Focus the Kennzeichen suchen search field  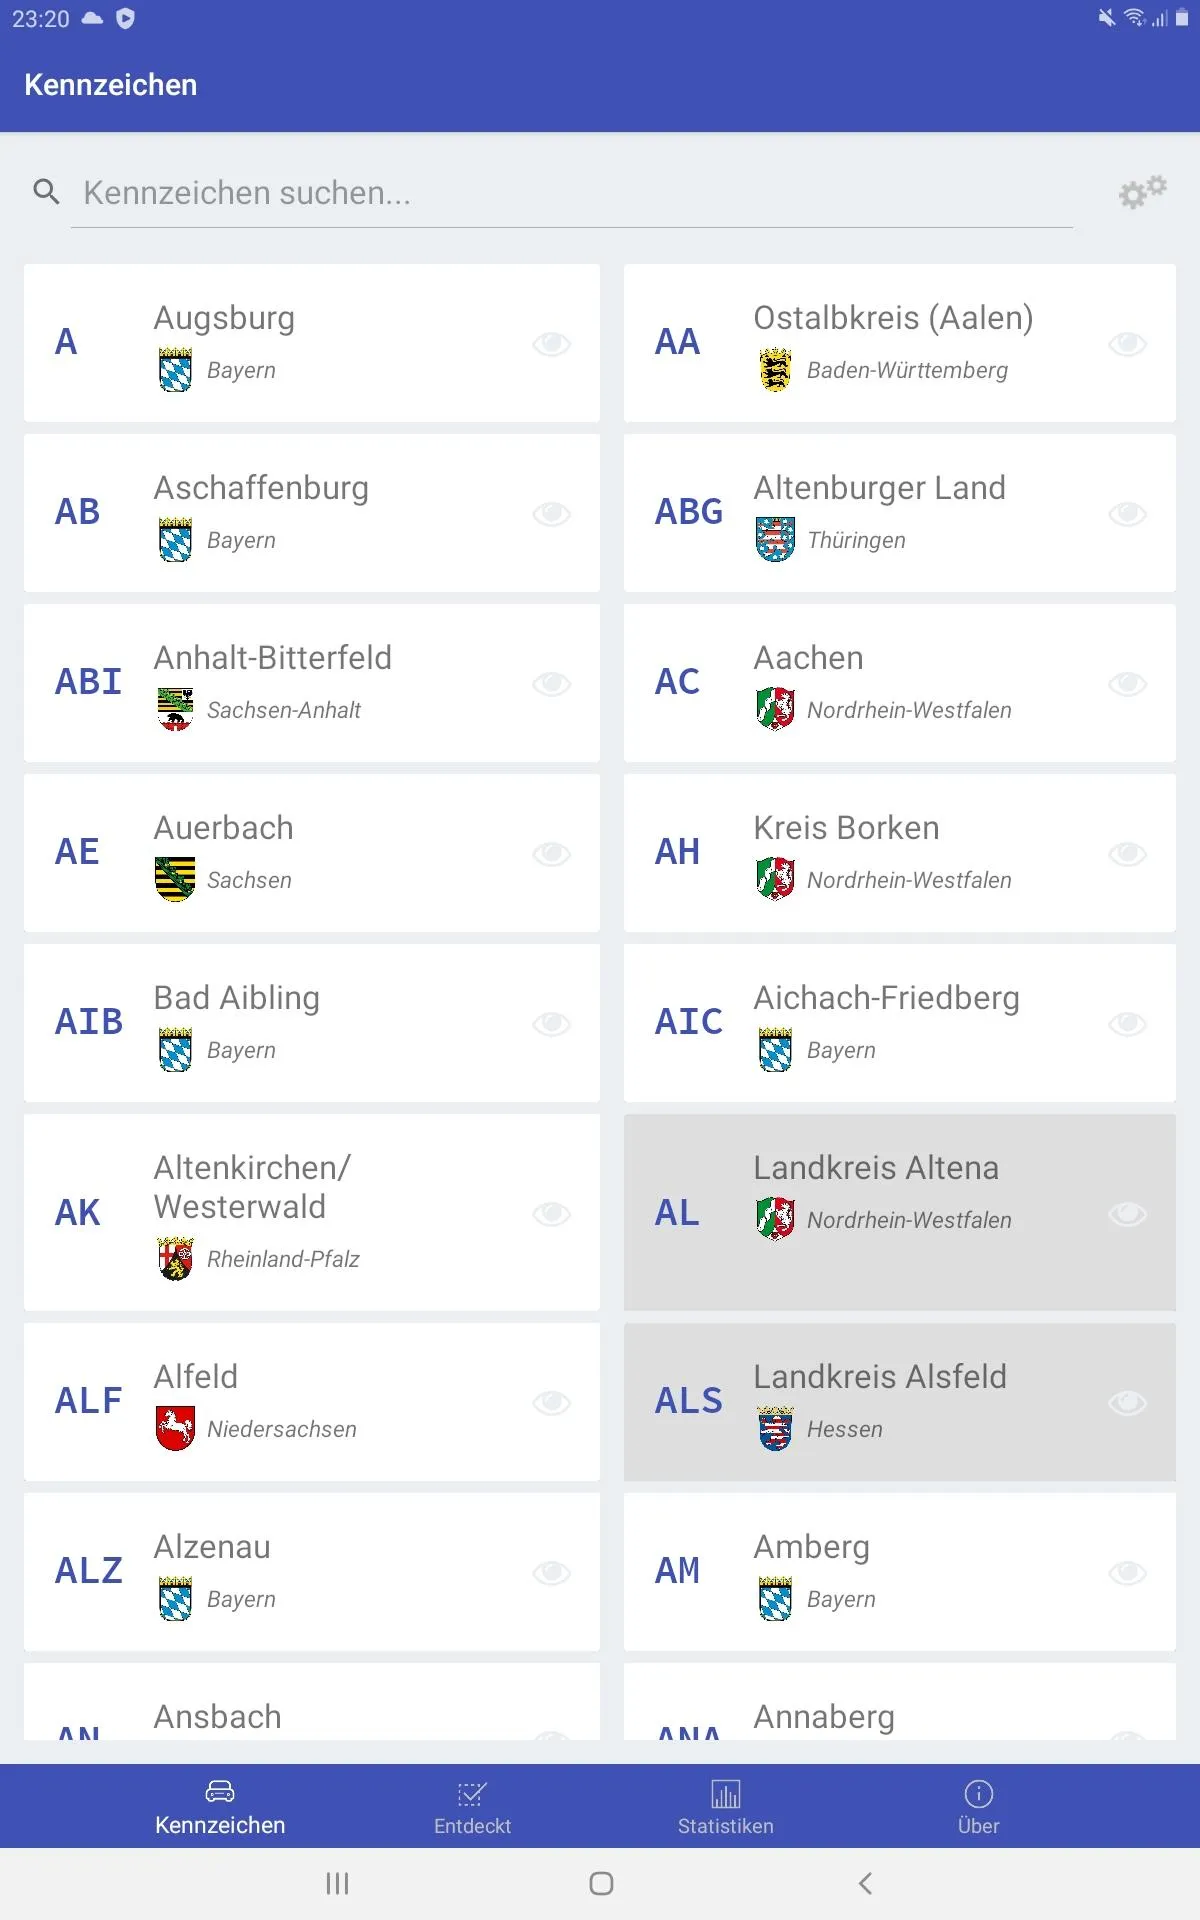click(572, 193)
